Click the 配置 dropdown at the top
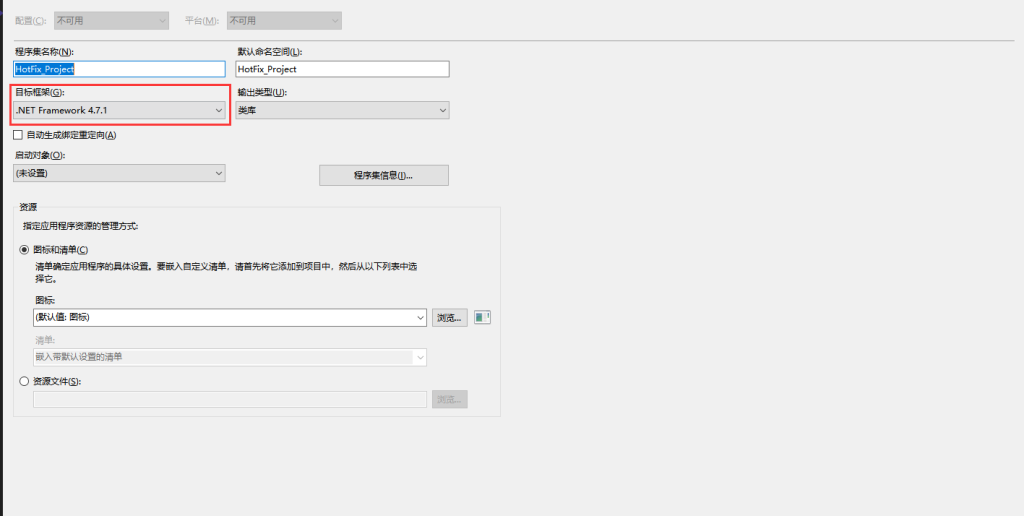The image size is (1024, 516). point(108,20)
